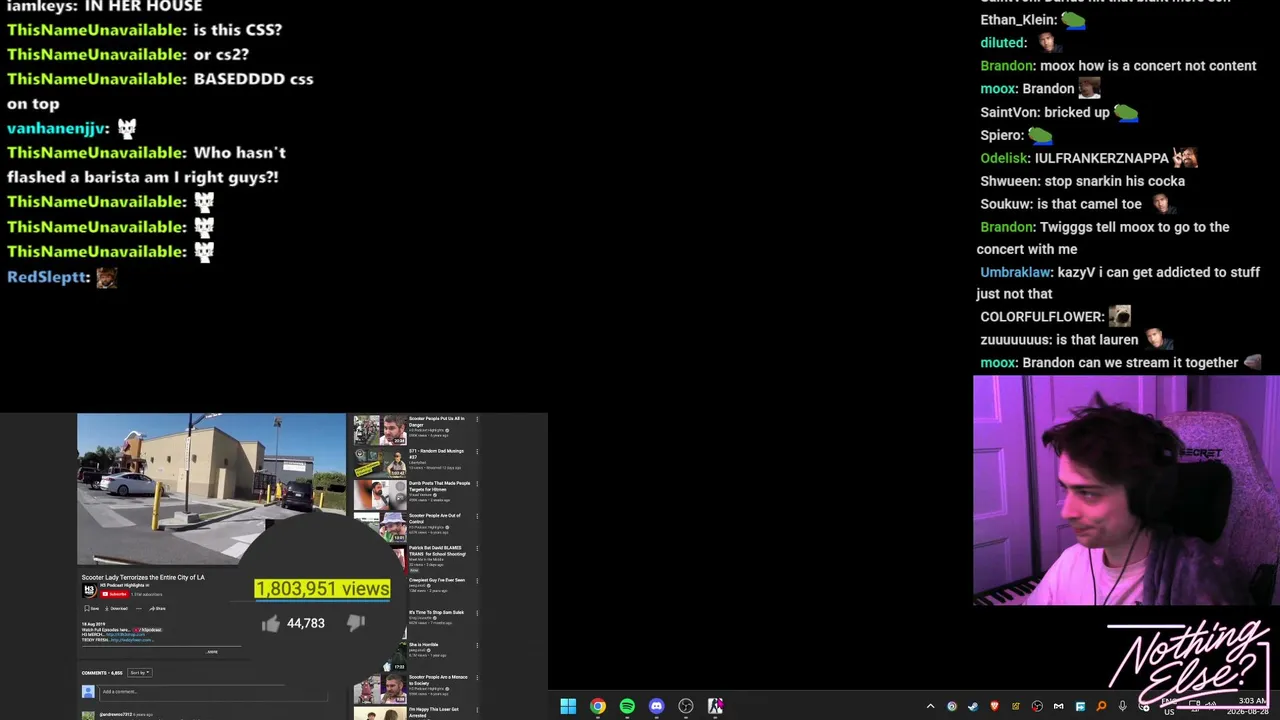Share the Scooter Lady video
The image size is (1280, 720).
point(157,608)
